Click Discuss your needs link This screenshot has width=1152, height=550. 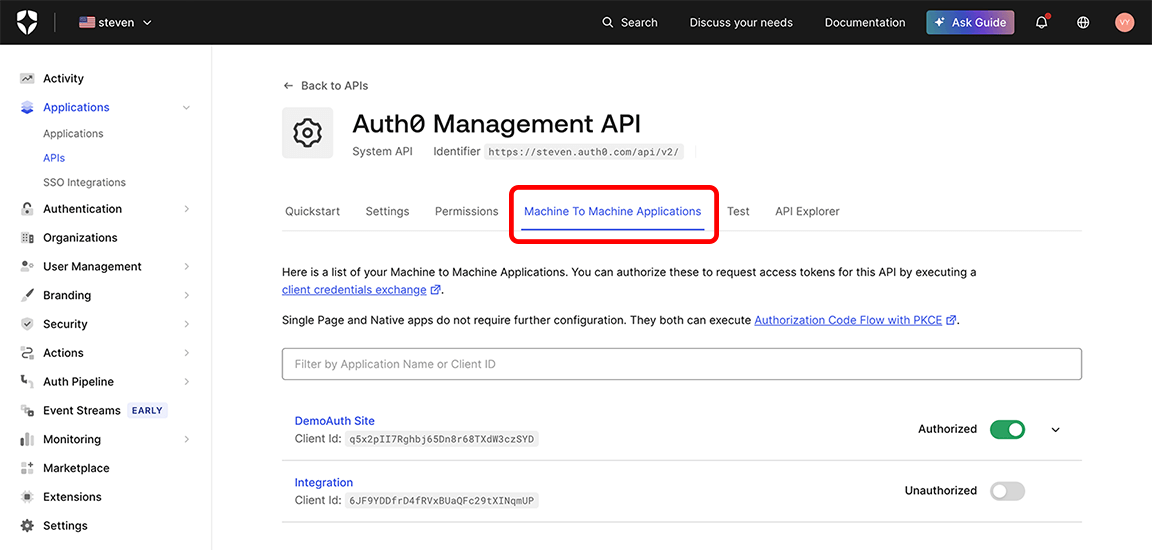[x=741, y=23]
